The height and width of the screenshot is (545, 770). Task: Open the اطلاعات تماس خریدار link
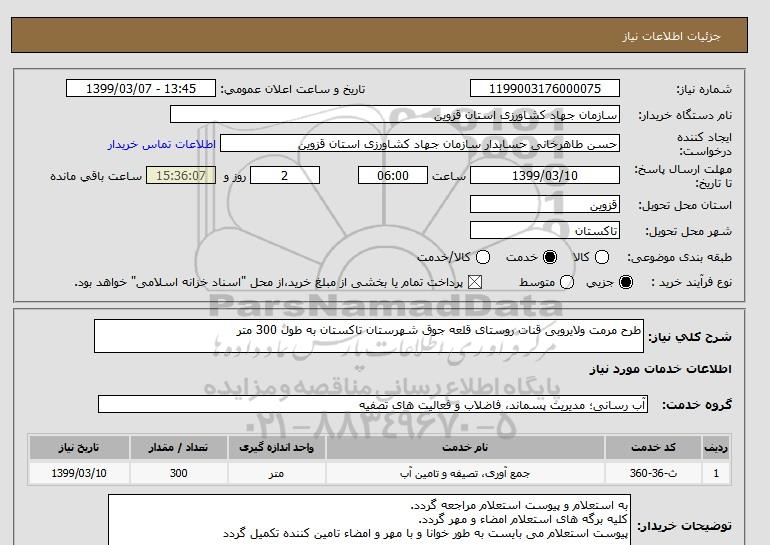pyautogui.click(x=162, y=144)
